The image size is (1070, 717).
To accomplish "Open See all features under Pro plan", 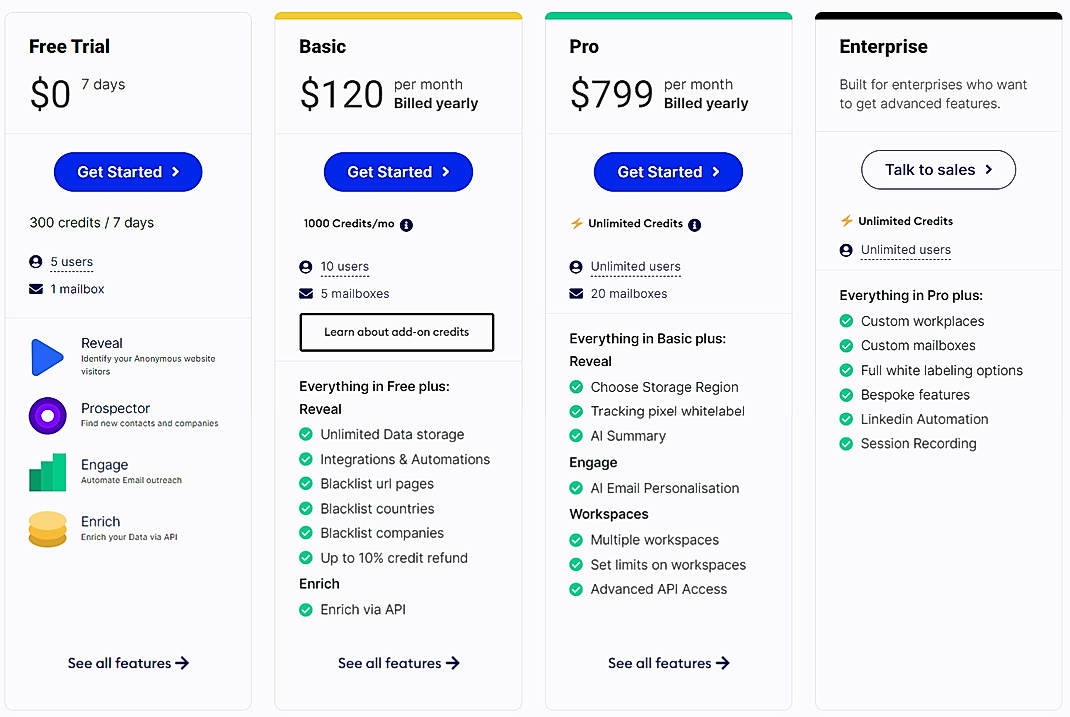I will (668, 663).
